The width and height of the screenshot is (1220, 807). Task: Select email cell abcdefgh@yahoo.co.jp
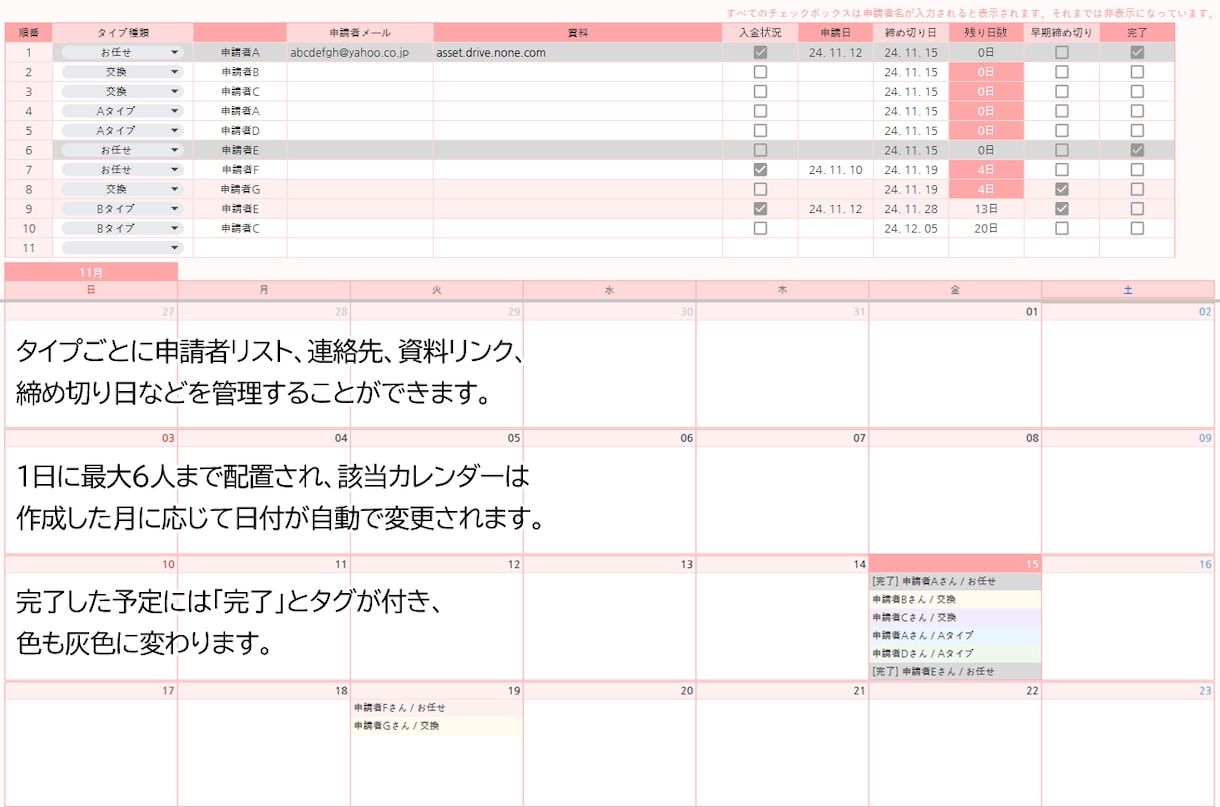360,52
